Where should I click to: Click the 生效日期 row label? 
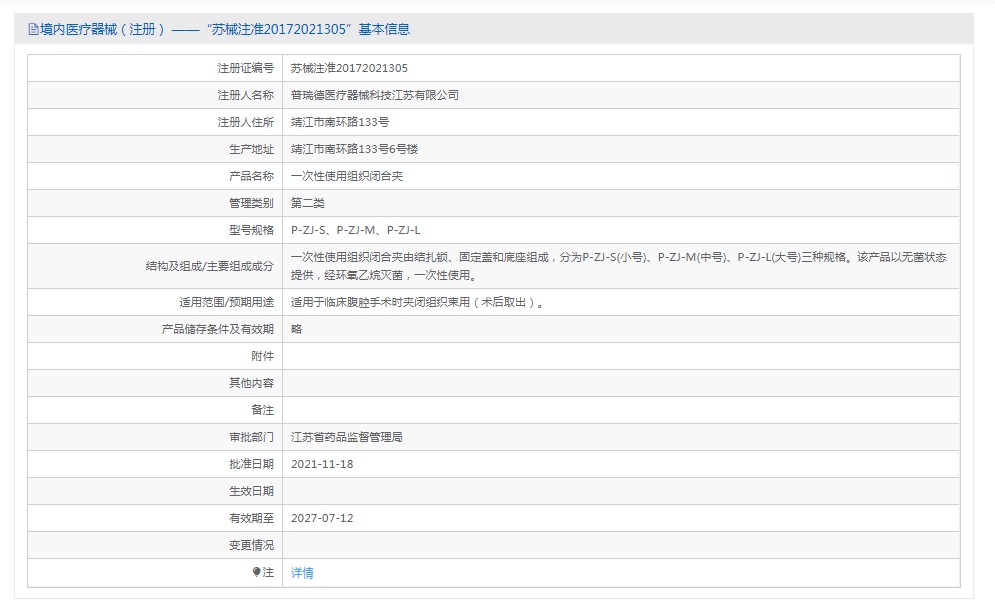pos(251,491)
